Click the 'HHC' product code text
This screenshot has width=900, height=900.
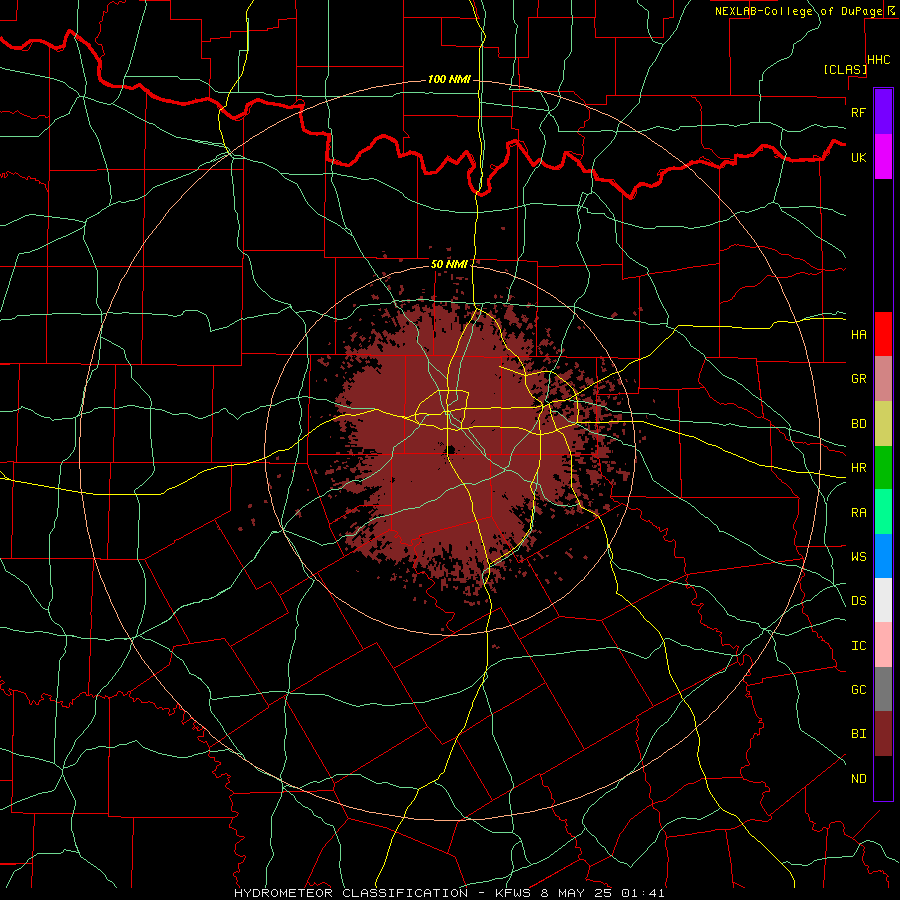879,60
